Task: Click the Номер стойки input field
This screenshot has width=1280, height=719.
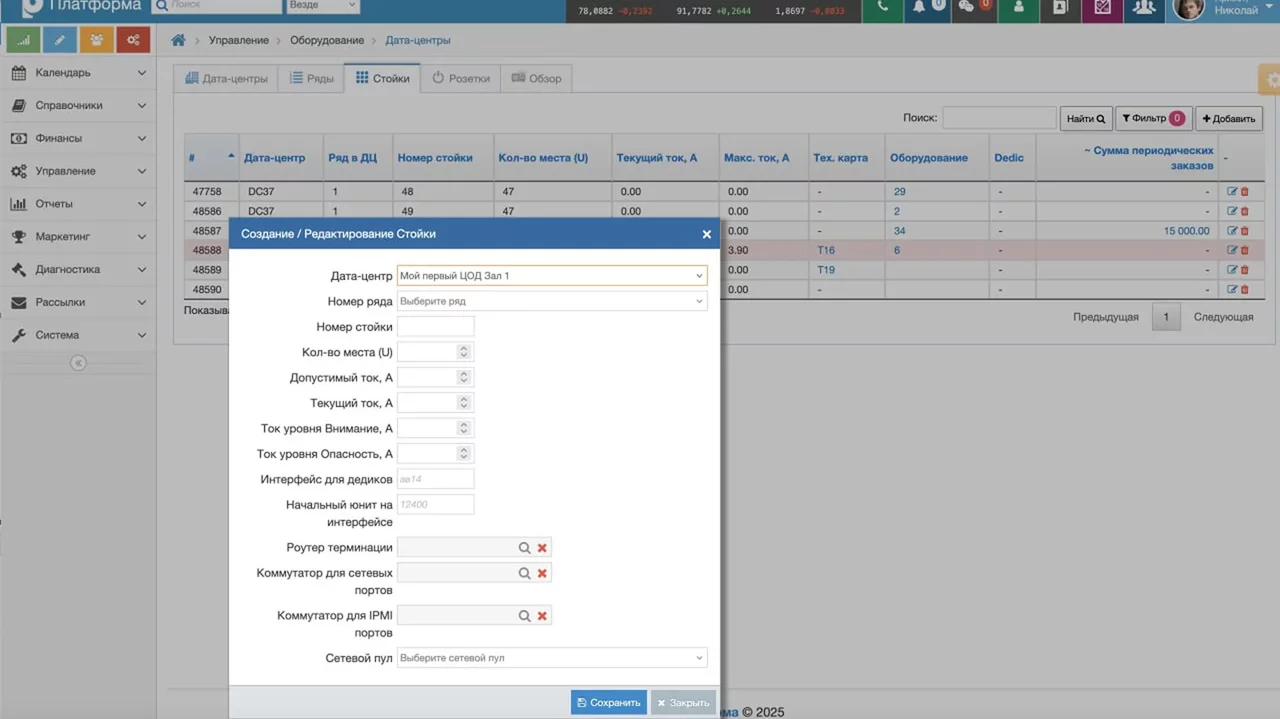Action: 435,327
